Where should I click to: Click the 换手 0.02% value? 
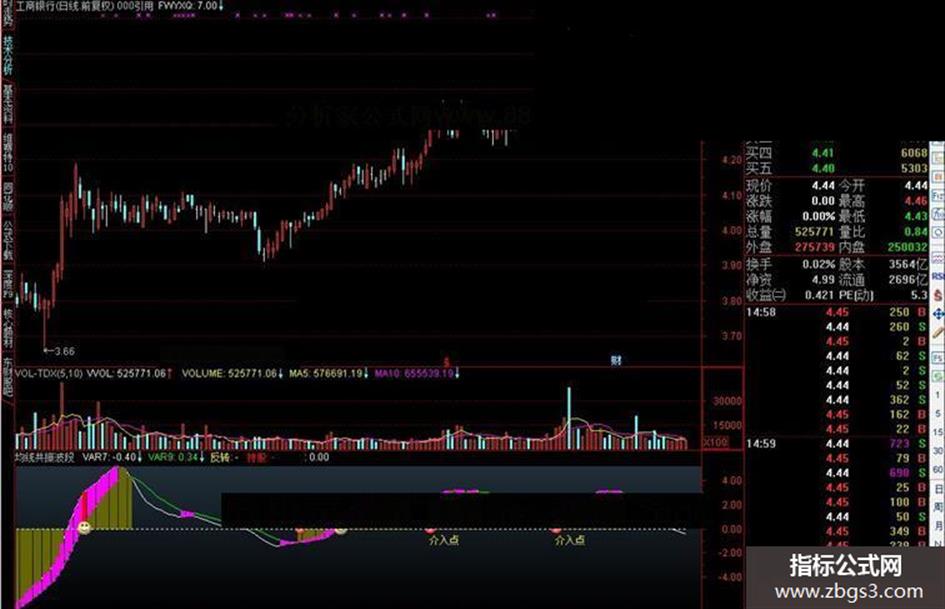pos(818,264)
